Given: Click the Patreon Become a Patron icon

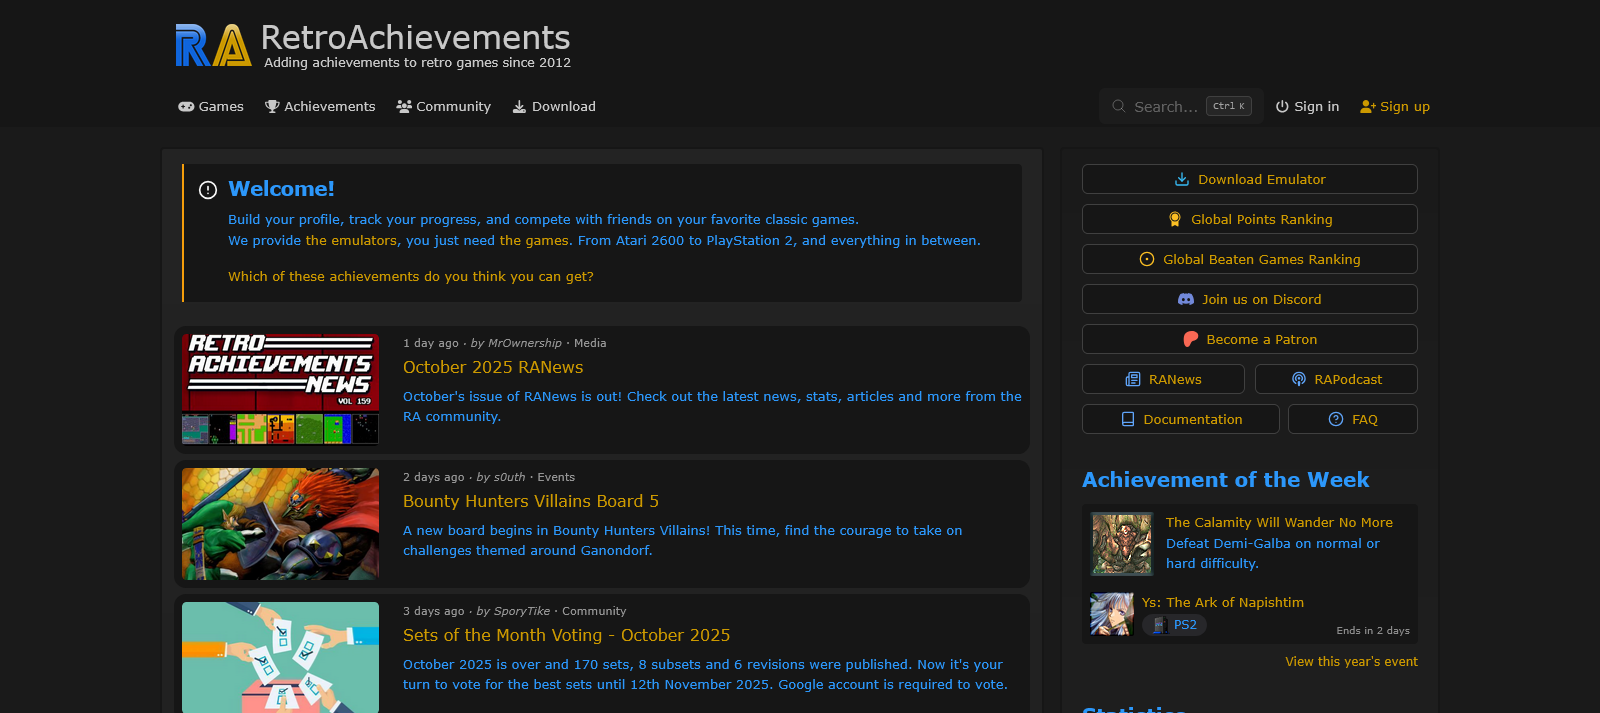Looking at the screenshot, I should pyautogui.click(x=1191, y=340).
